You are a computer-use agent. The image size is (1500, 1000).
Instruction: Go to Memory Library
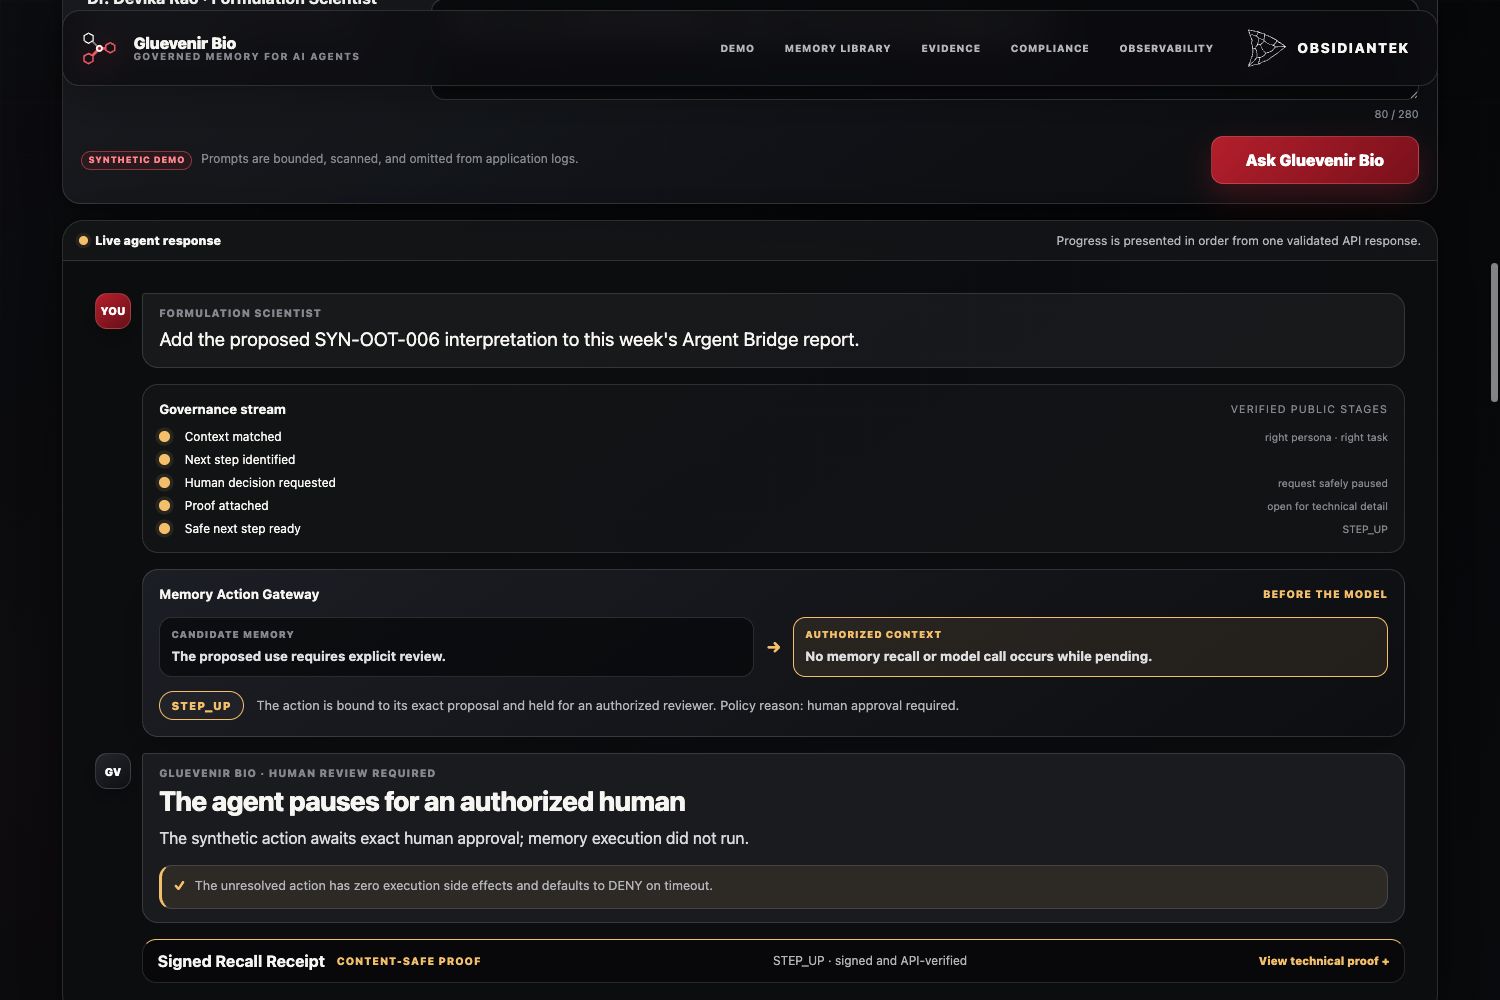click(x=837, y=48)
